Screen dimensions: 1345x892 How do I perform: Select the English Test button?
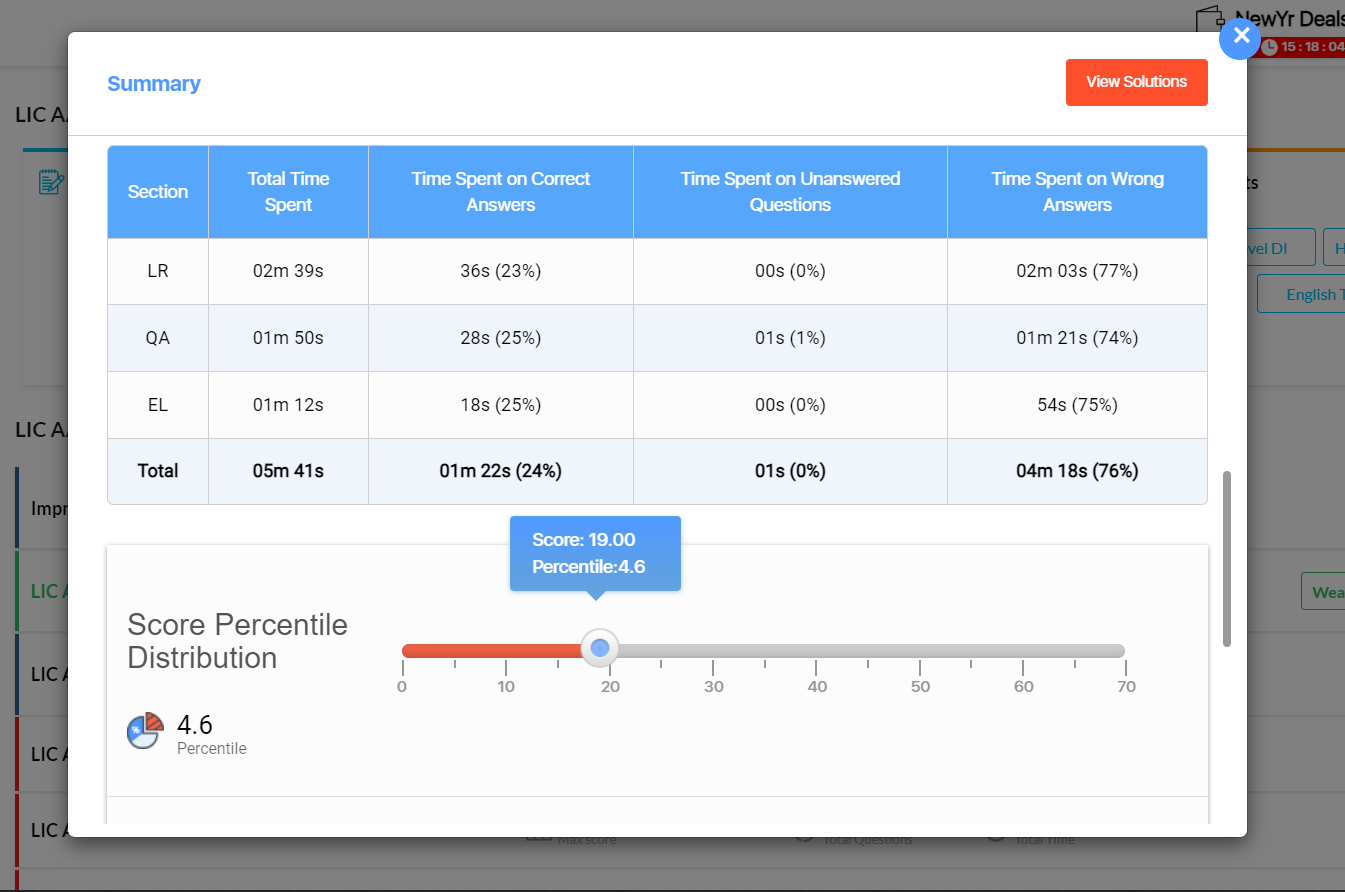(1311, 293)
